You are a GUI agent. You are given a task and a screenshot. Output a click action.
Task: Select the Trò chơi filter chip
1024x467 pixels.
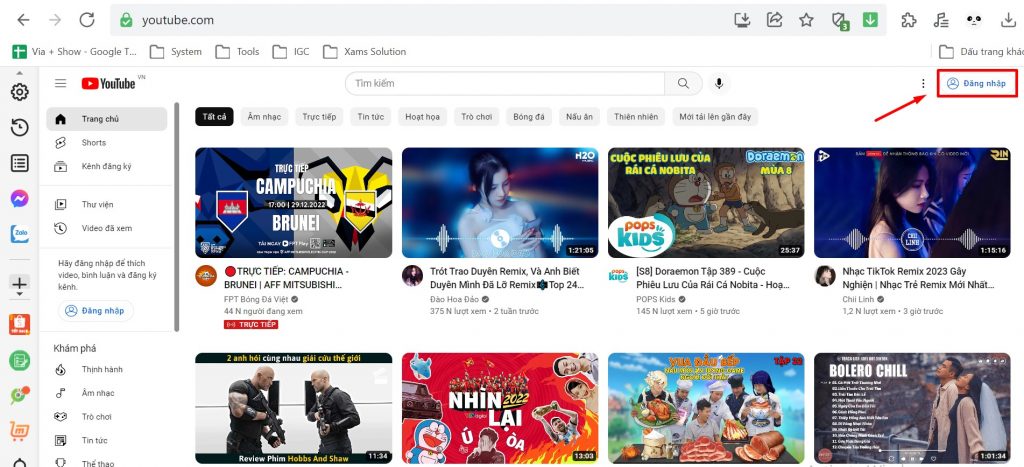tap(476, 116)
